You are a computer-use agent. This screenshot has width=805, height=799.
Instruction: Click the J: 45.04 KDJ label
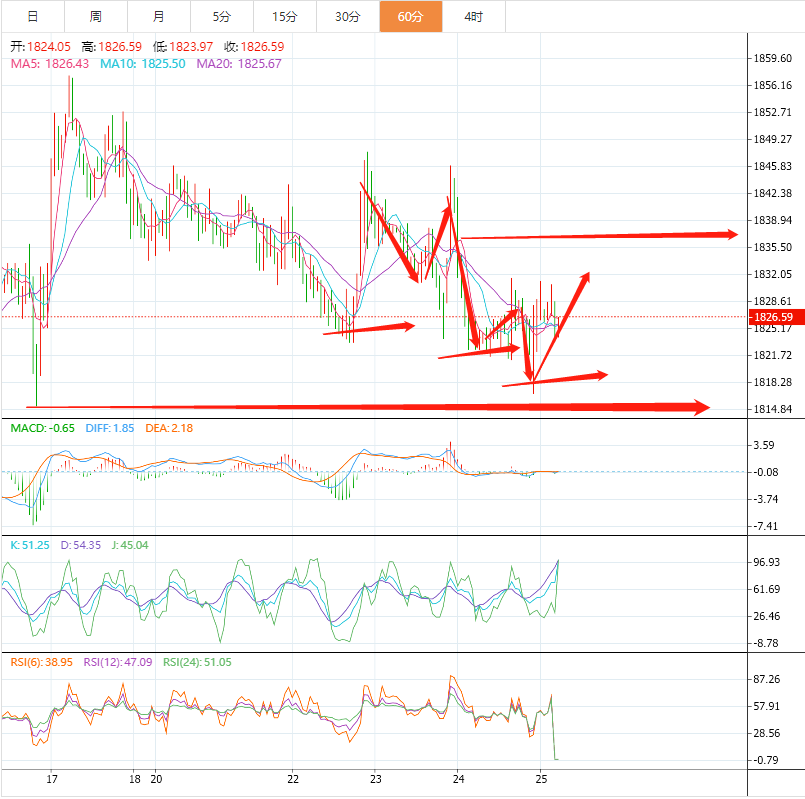(x=130, y=545)
